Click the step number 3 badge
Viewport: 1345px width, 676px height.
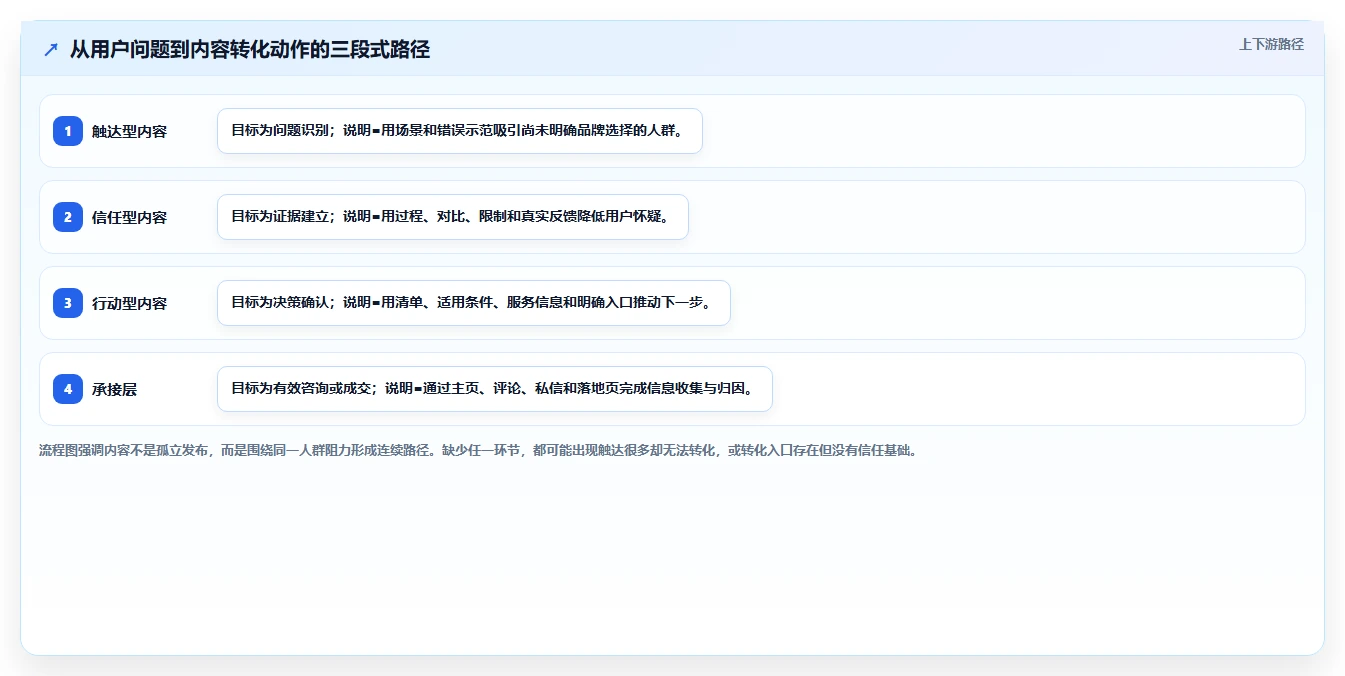[x=68, y=303]
